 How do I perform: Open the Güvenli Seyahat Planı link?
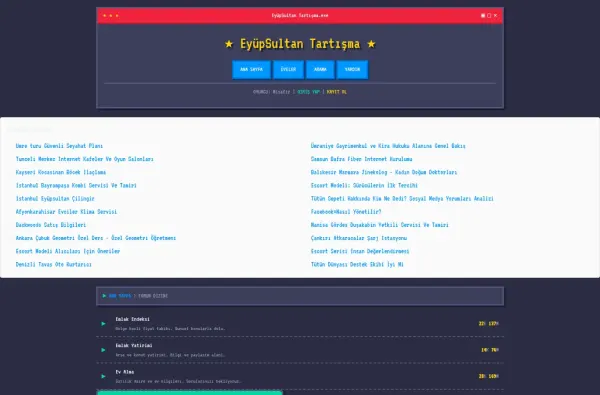tap(59, 146)
